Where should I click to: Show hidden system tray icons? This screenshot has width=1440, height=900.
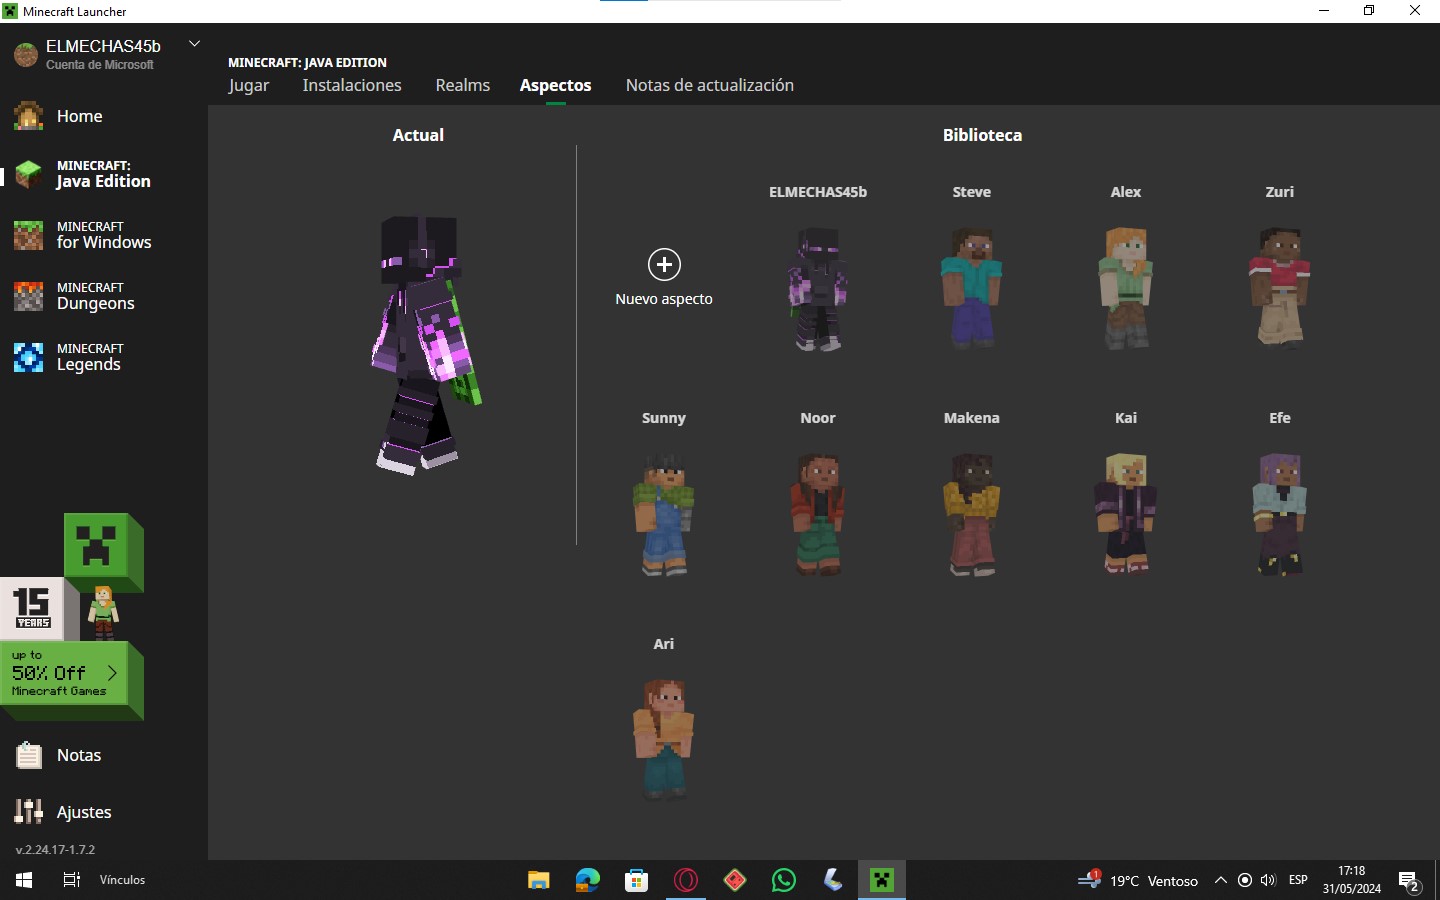coord(1220,880)
